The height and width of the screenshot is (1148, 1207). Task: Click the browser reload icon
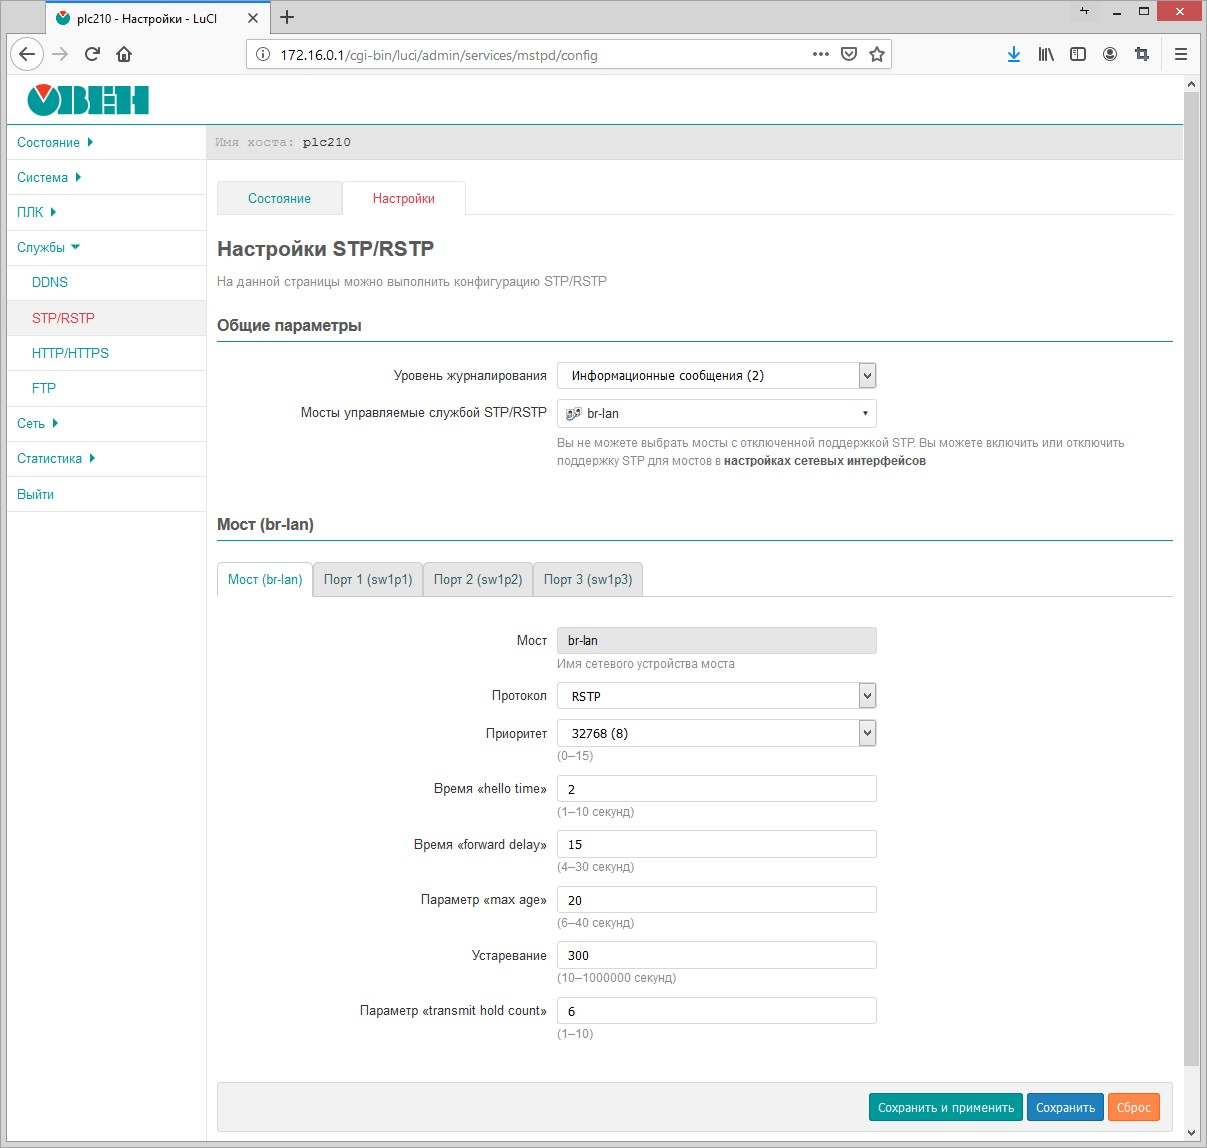92,54
